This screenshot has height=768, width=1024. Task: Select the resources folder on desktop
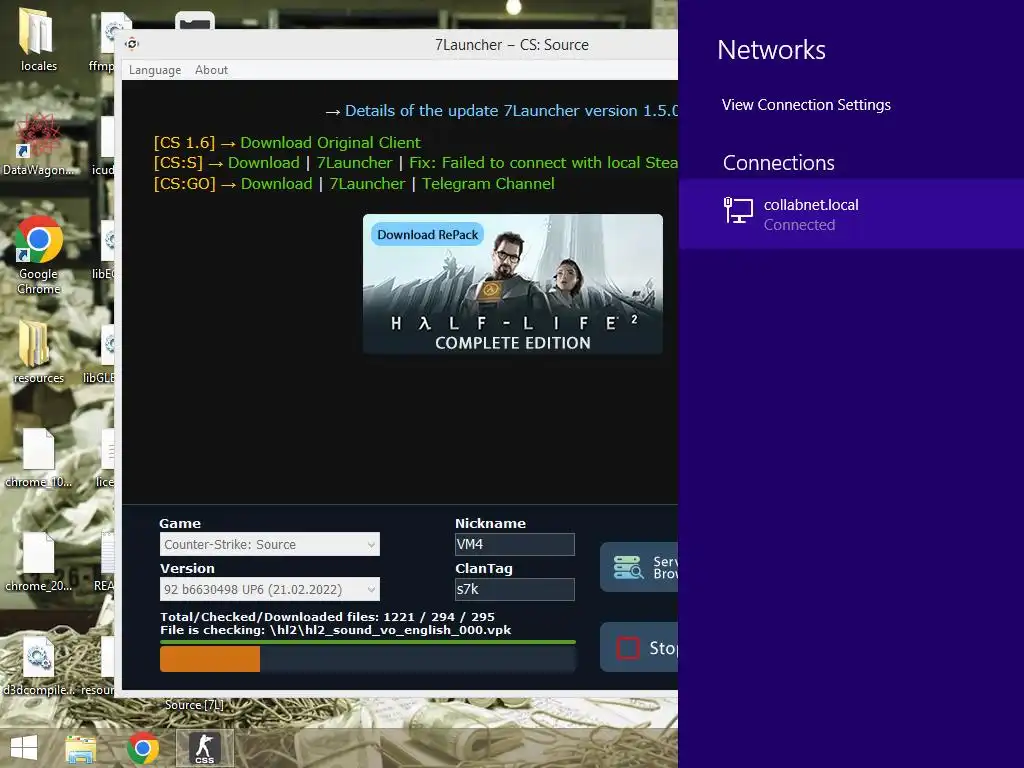click(x=38, y=351)
